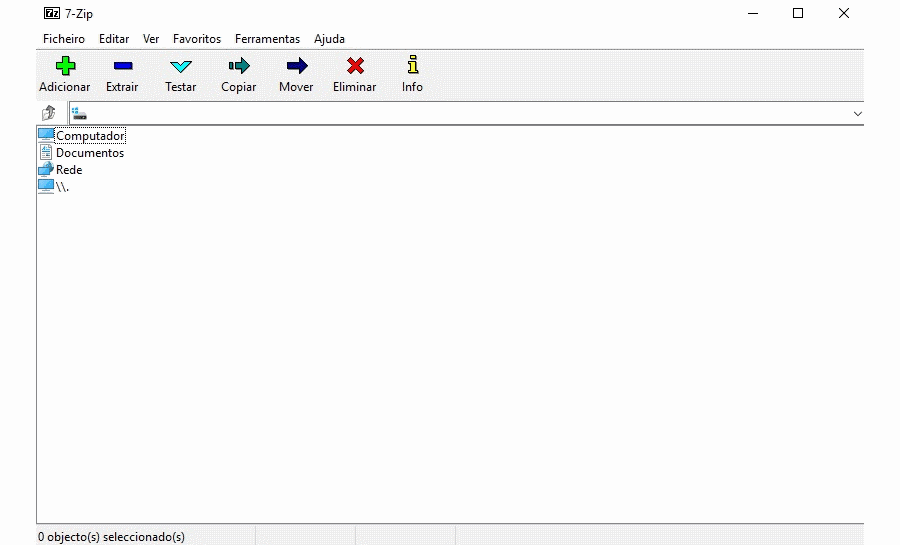Image resolution: width=900 pixels, height=545 pixels.
Task: Click the Adicionar green plus icon
Action: pos(65,66)
